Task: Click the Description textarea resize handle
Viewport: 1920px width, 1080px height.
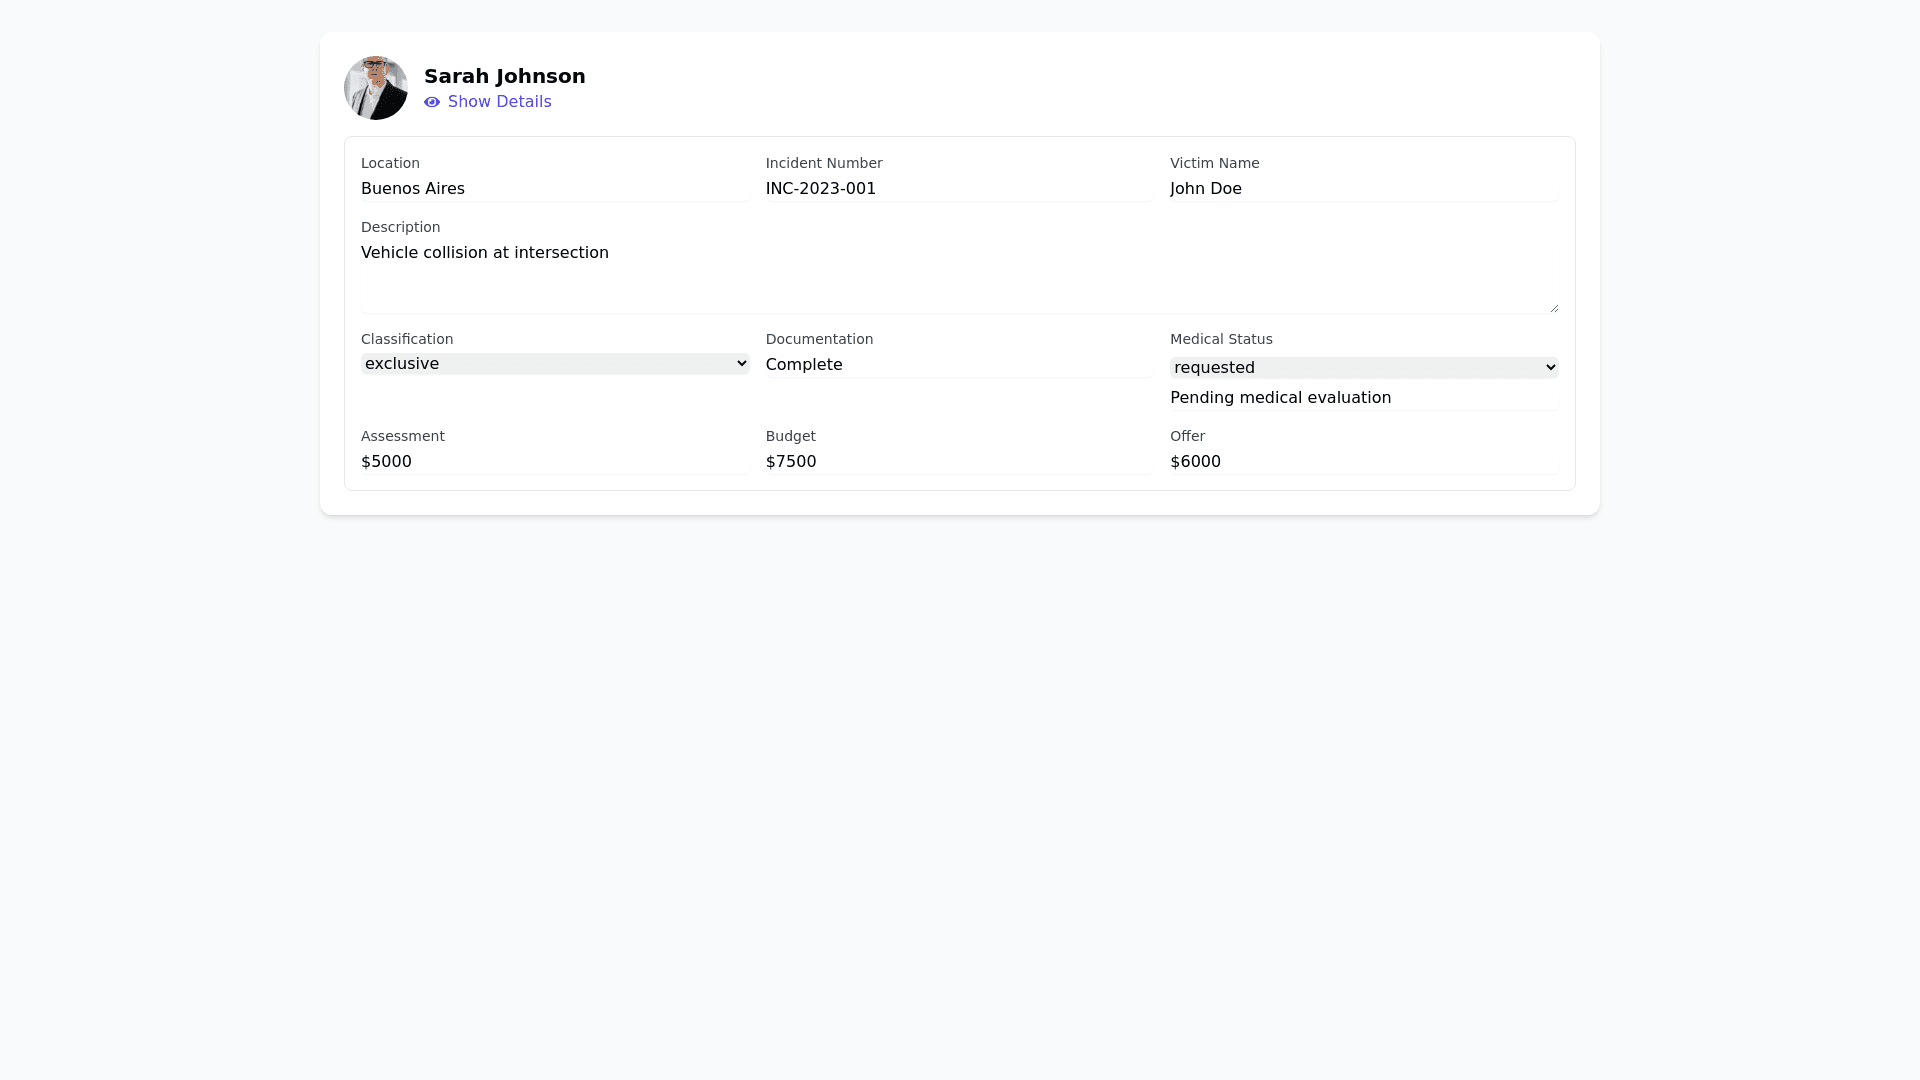Action: pos(1554,308)
